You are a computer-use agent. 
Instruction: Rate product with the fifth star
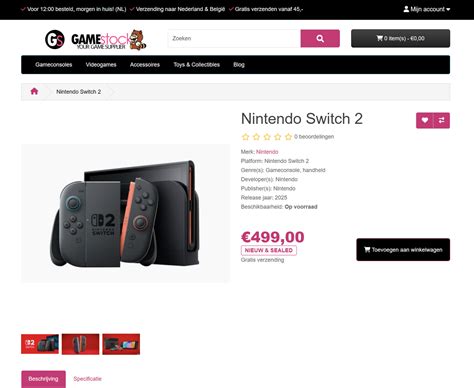(288, 137)
